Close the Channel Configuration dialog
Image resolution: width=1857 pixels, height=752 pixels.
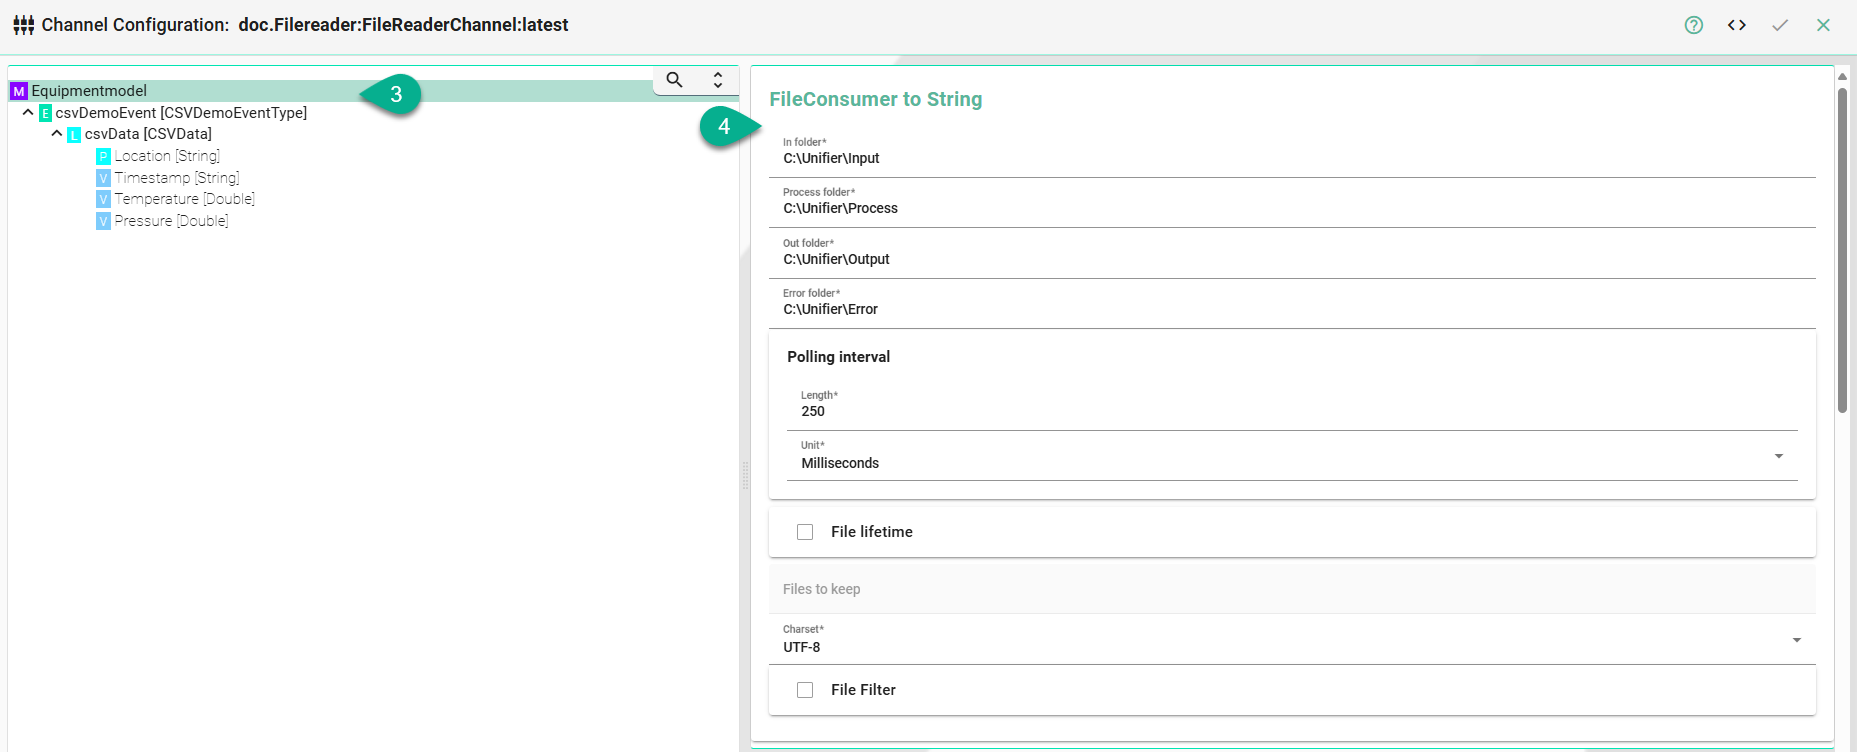pyautogui.click(x=1823, y=25)
